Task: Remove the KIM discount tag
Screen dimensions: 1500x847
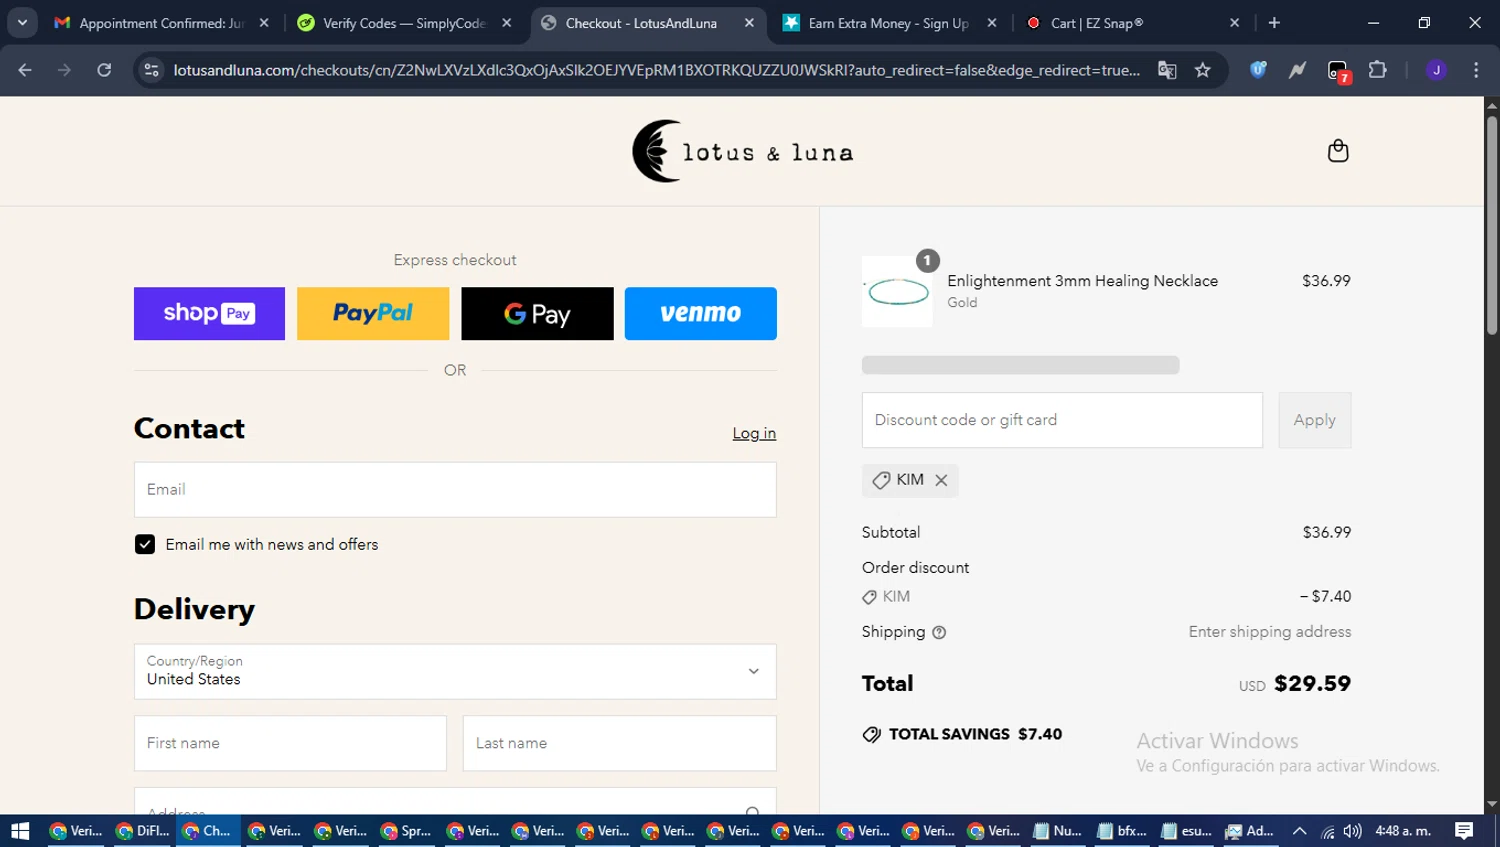Action: point(941,480)
